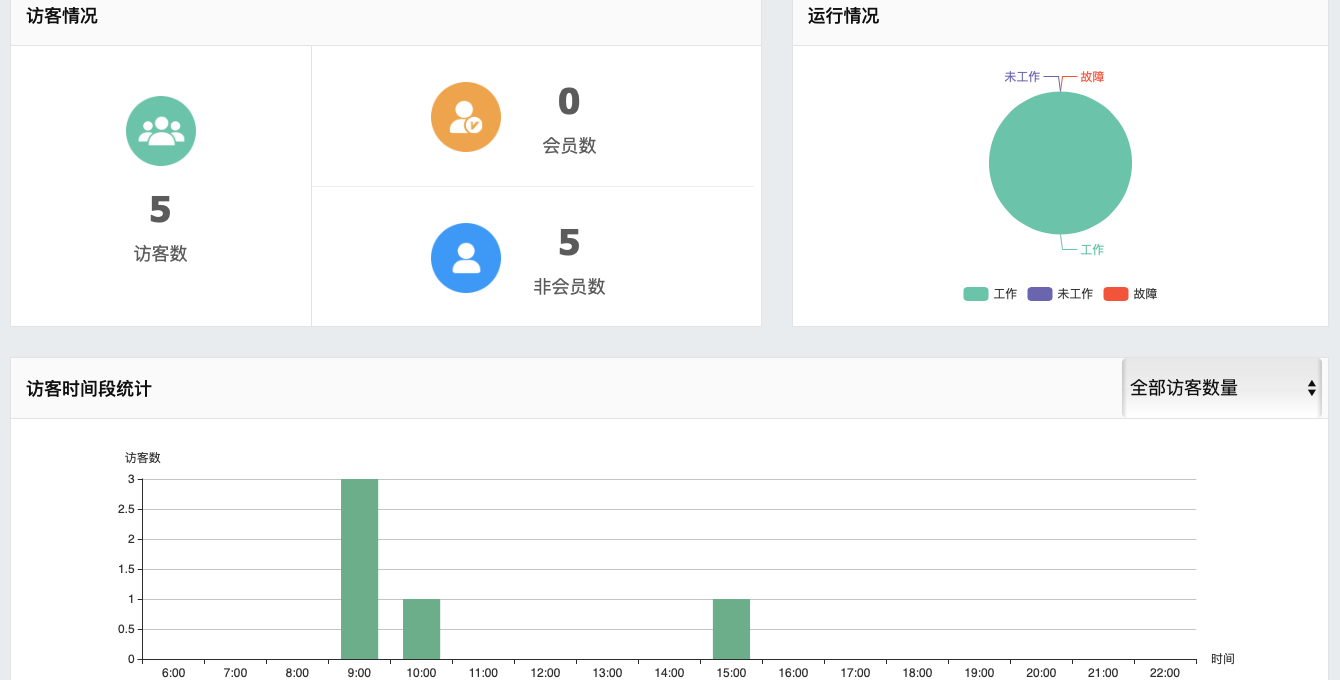Viewport: 1340px width, 680px height.
Task: Click the 时间 axis title
Action: (1223, 659)
